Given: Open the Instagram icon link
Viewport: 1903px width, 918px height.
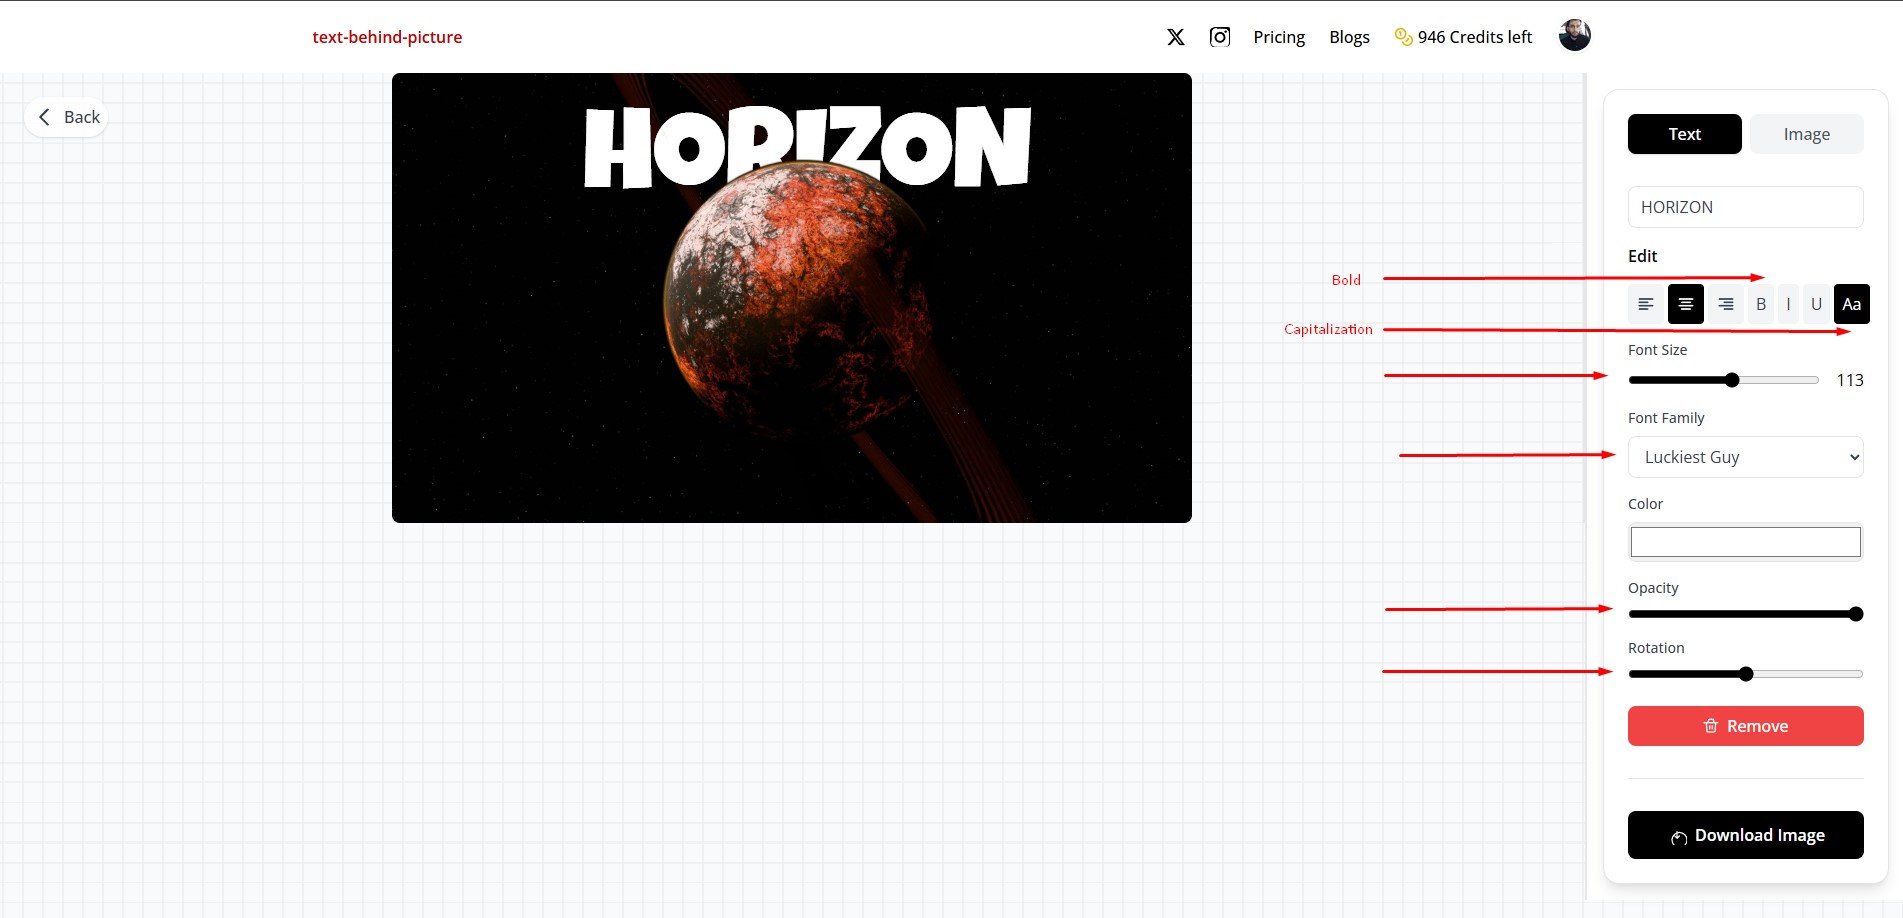Looking at the screenshot, I should (x=1220, y=37).
